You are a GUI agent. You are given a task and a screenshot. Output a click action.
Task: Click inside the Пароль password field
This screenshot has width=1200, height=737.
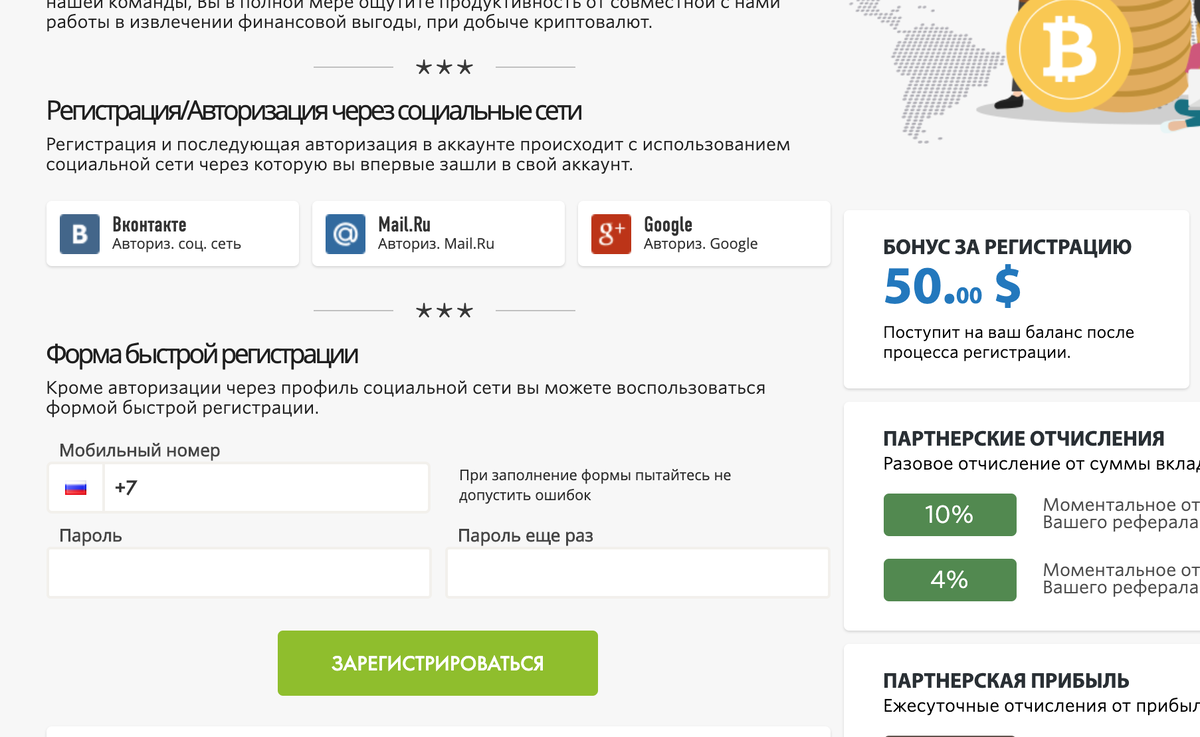tap(238, 572)
